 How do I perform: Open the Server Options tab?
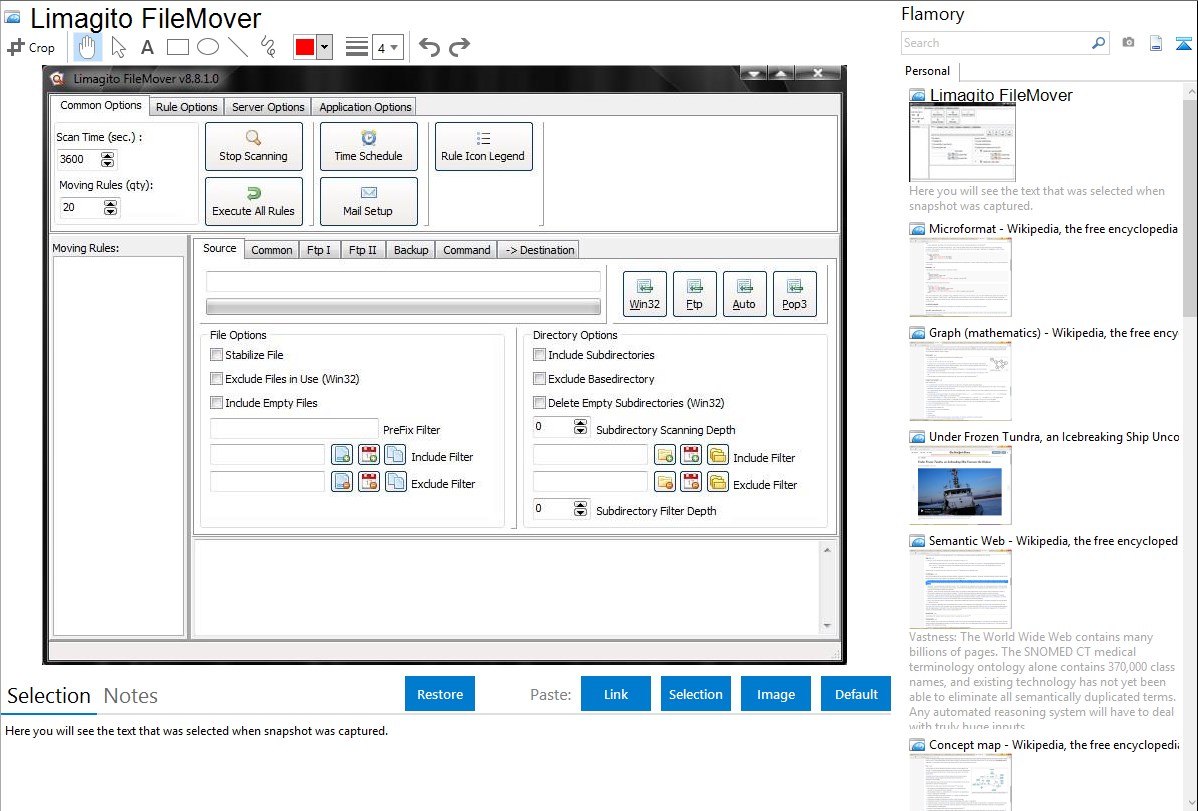(268, 107)
